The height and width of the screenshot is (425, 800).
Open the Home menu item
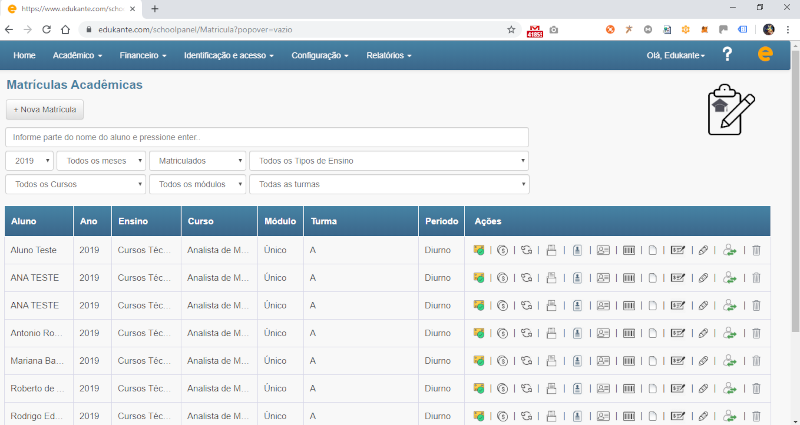pyautogui.click(x=24, y=55)
